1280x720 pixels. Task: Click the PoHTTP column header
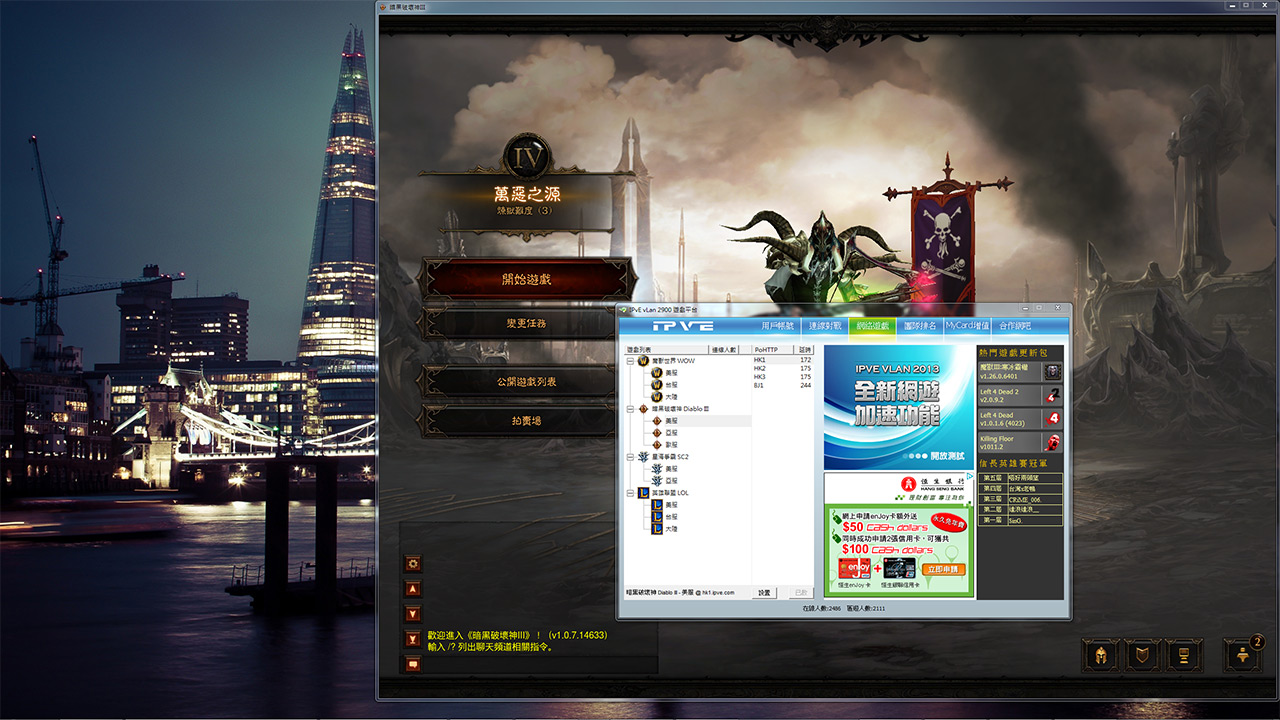click(x=773, y=350)
